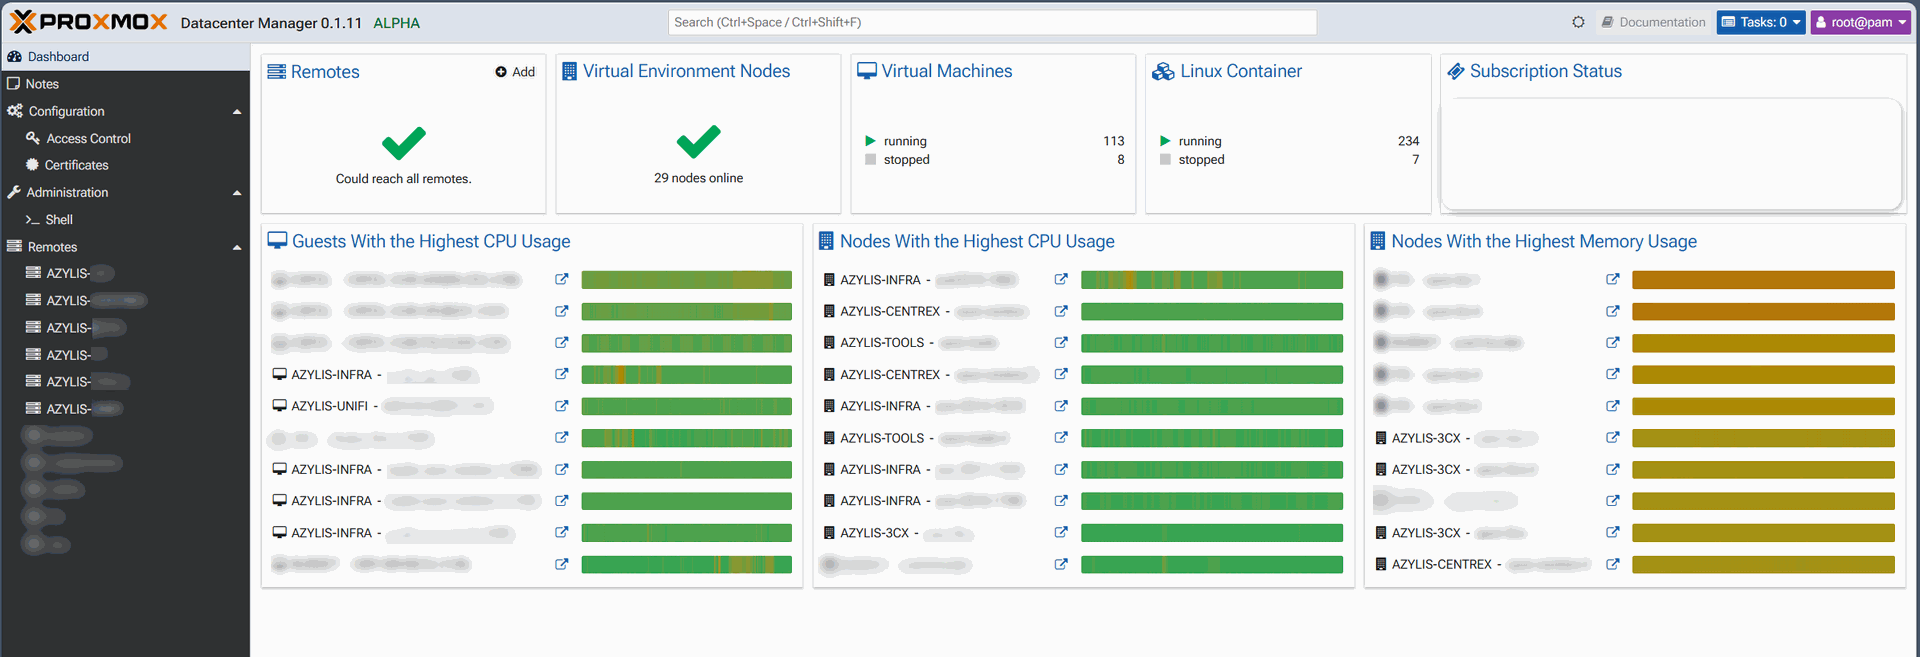Collapse the Configuration section
This screenshot has height=657, width=1920.
coord(237,112)
